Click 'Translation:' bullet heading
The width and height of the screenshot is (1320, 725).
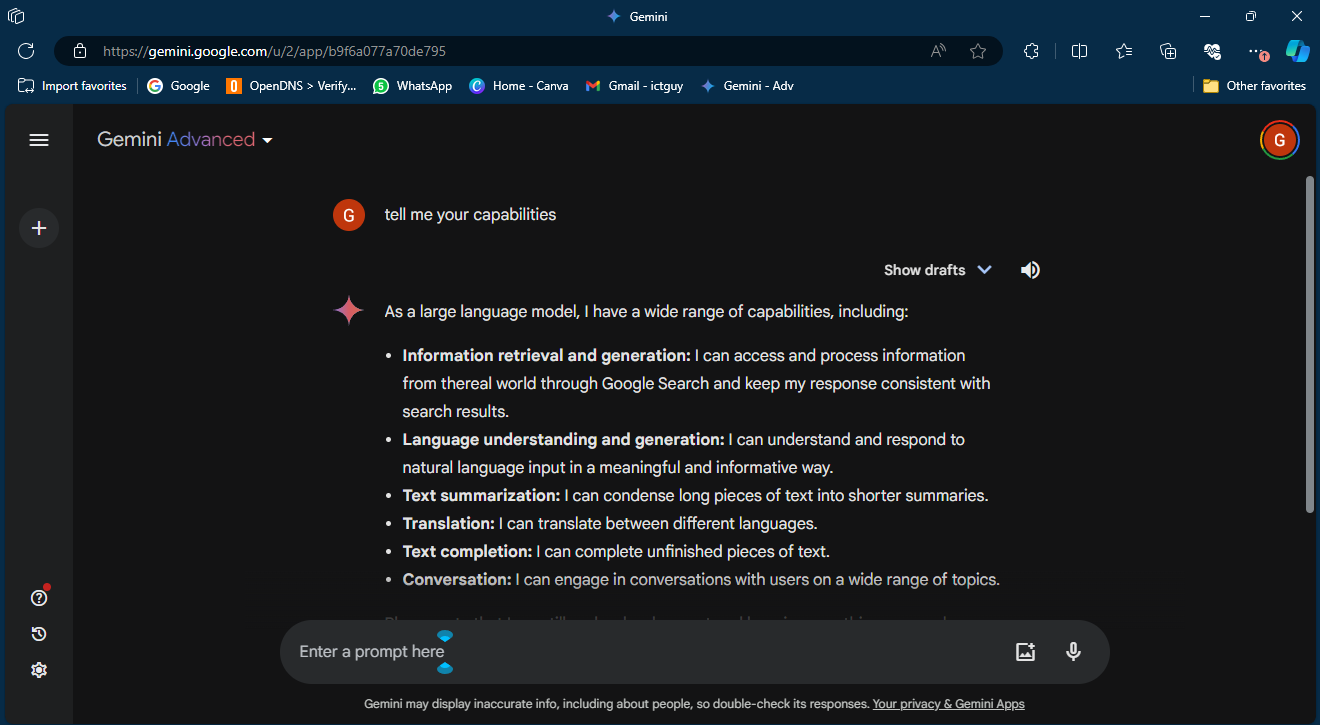point(449,523)
